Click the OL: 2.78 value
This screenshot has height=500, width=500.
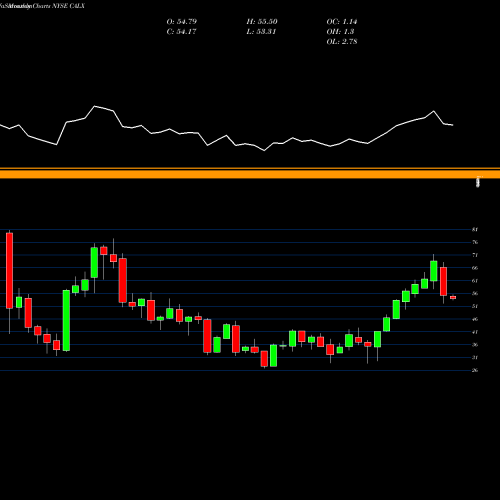click(x=342, y=42)
